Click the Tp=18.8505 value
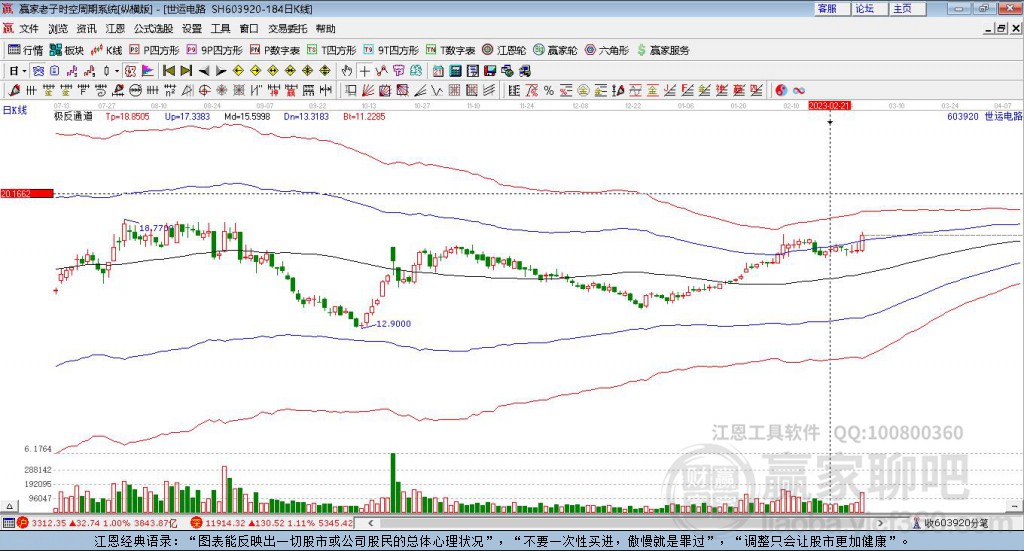The height and width of the screenshot is (551, 1024). click(x=127, y=116)
